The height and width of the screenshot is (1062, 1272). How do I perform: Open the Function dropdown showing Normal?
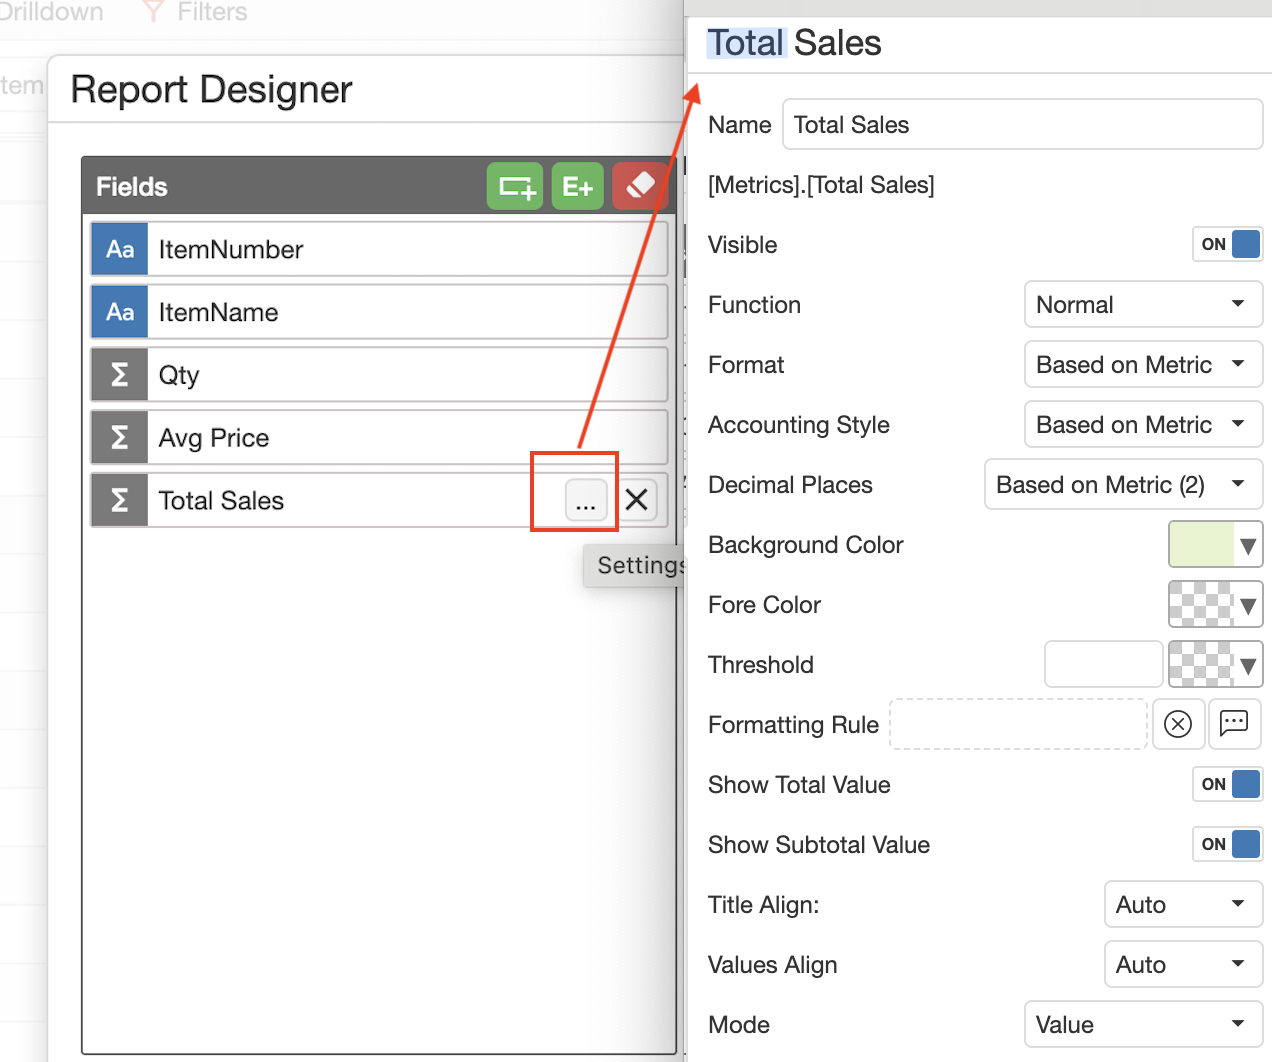(1143, 304)
